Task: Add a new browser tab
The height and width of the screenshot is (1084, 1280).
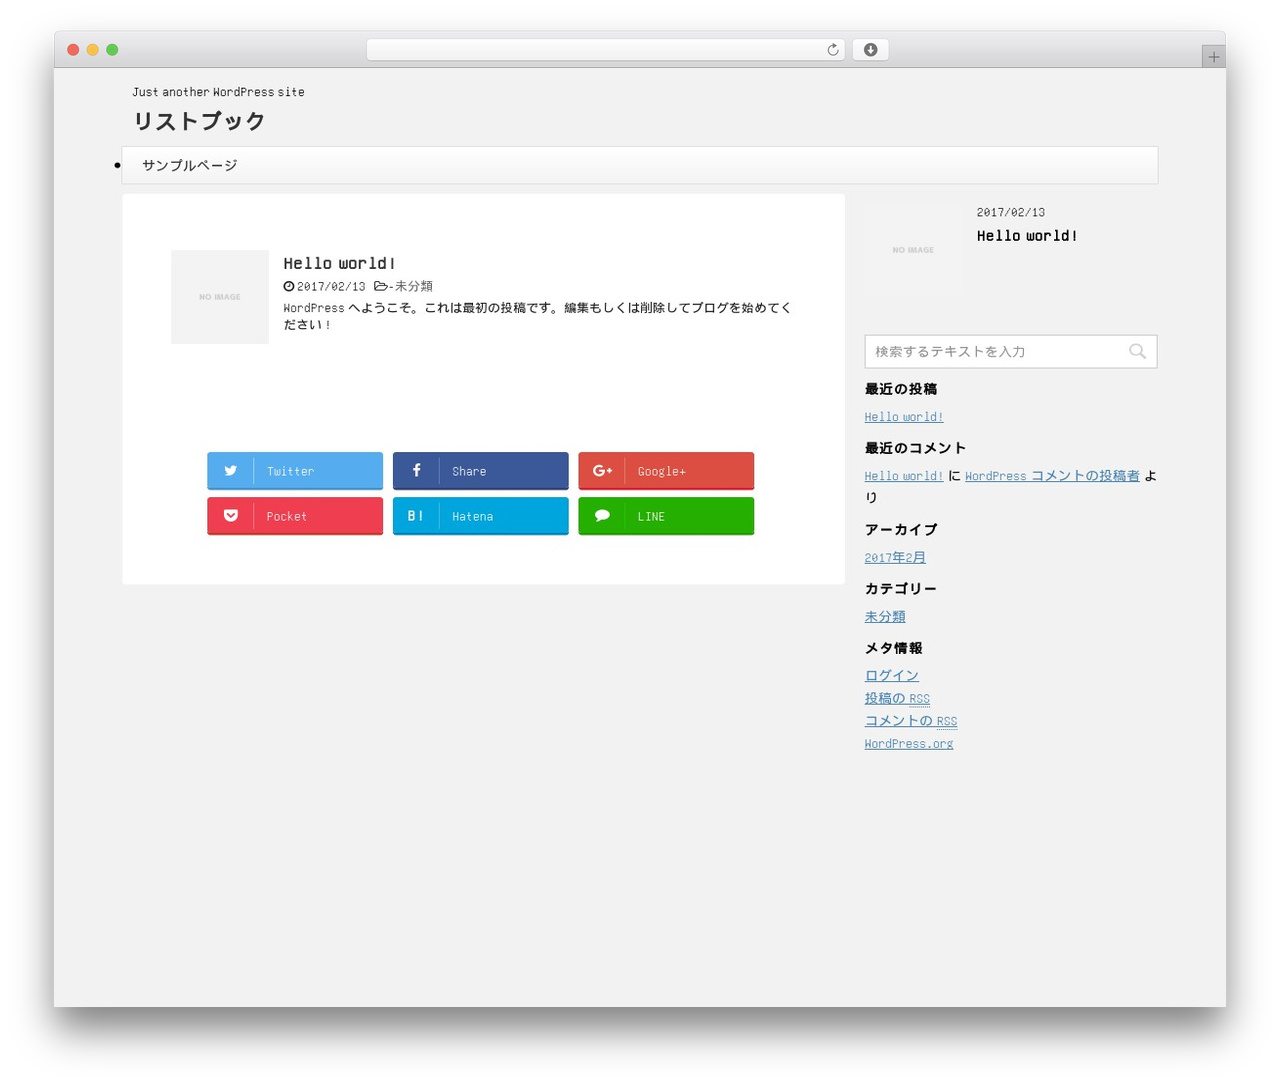Action: point(1213,57)
